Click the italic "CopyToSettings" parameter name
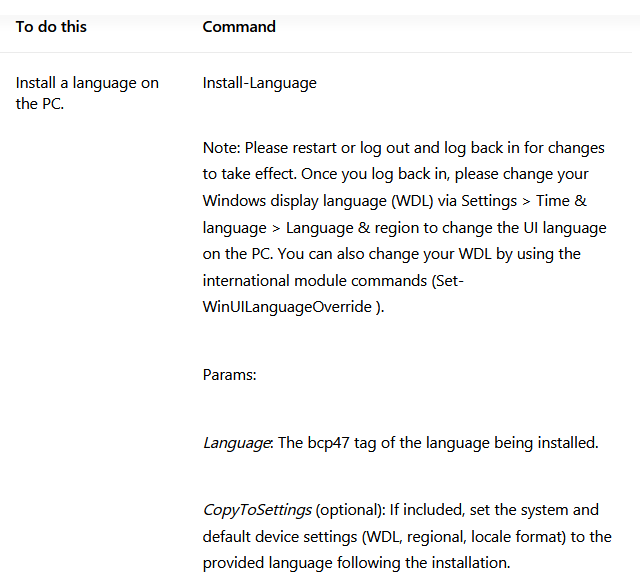Viewport: 640px width, 580px height. pos(257,510)
